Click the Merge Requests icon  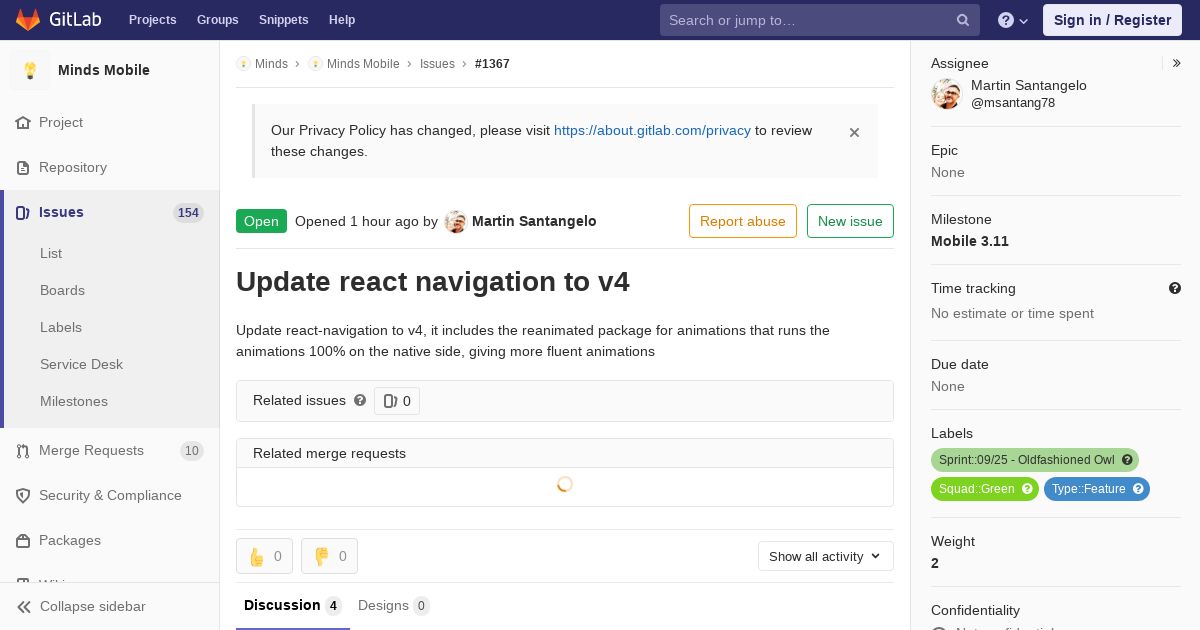(23, 450)
